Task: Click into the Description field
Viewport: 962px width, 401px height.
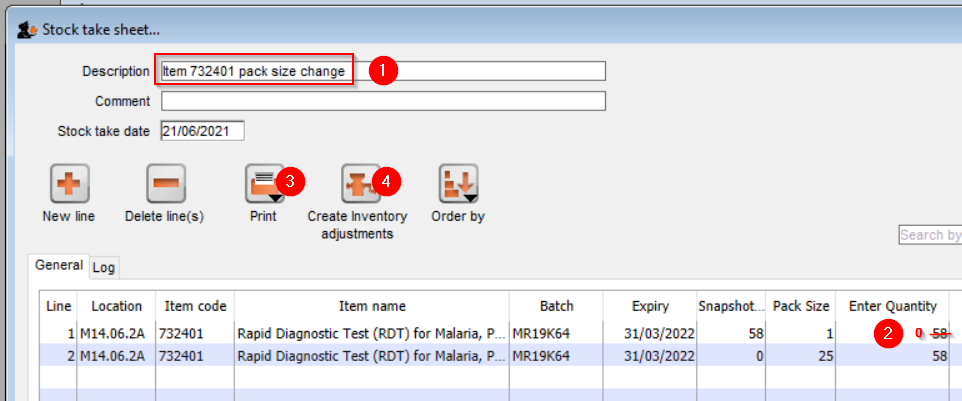Action: [x=382, y=71]
